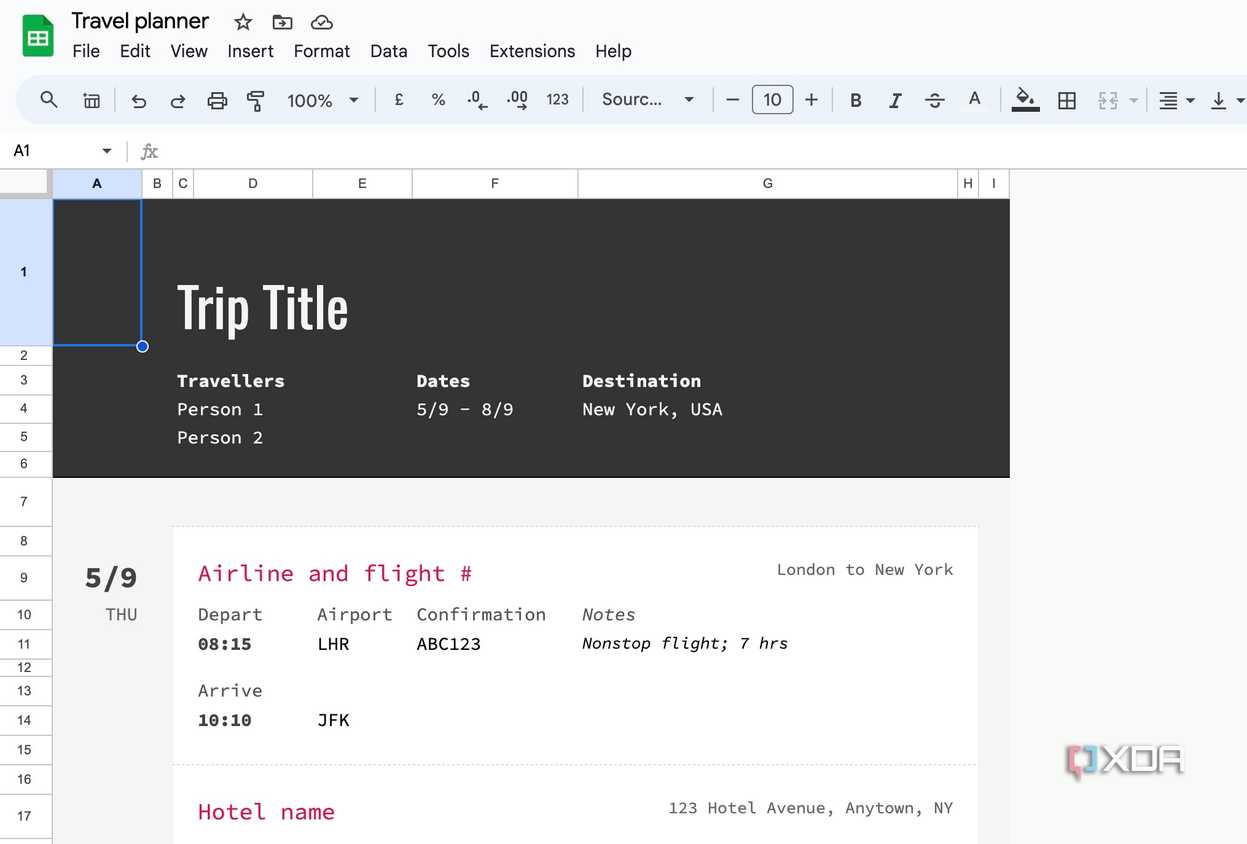Open the Data menu
The height and width of the screenshot is (844, 1247).
[389, 51]
